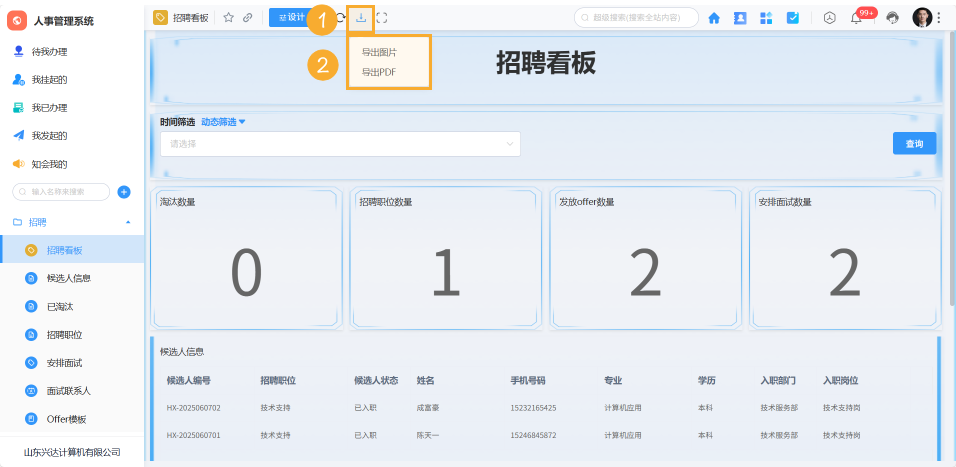This screenshot has height=467, width=956.
Task: Click the 查询 button
Action: (914, 144)
